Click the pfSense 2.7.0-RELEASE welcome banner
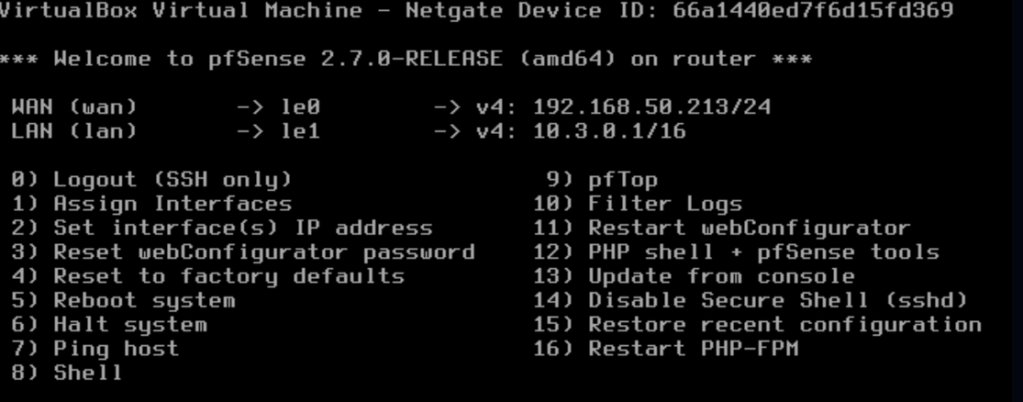 pos(405,59)
